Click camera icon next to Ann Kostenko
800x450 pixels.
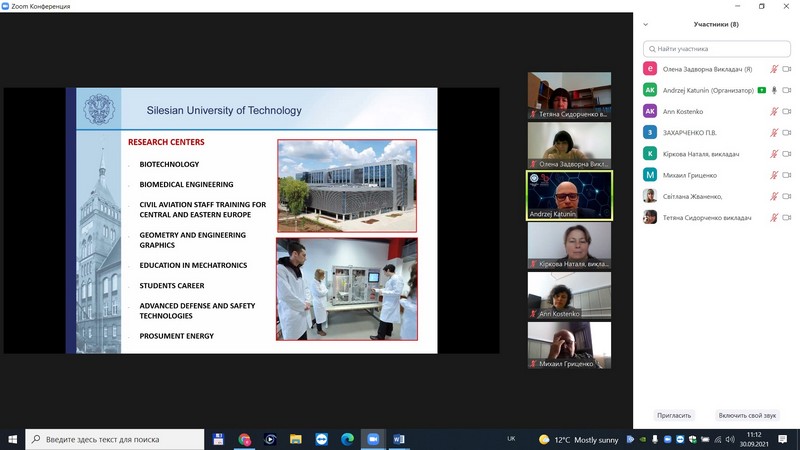click(788, 111)
